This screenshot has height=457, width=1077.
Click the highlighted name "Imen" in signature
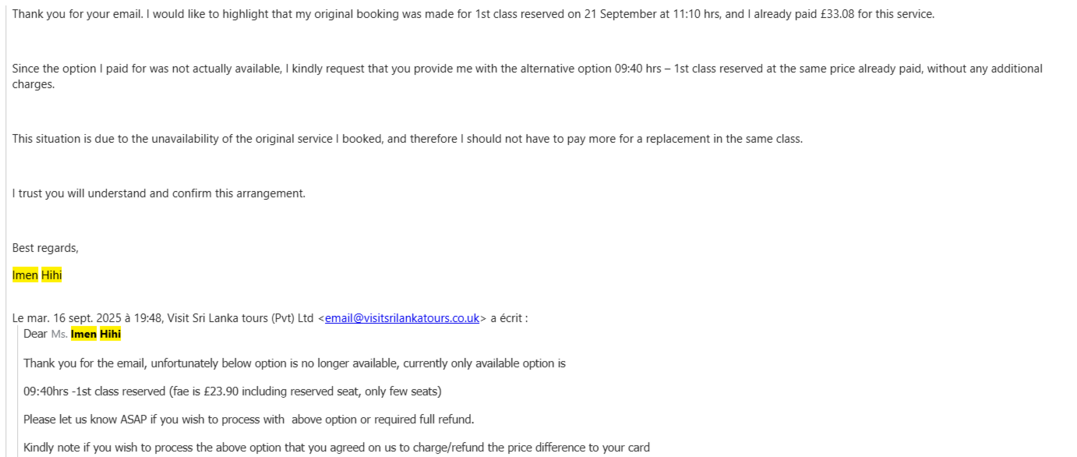click(x=24, y=275)
